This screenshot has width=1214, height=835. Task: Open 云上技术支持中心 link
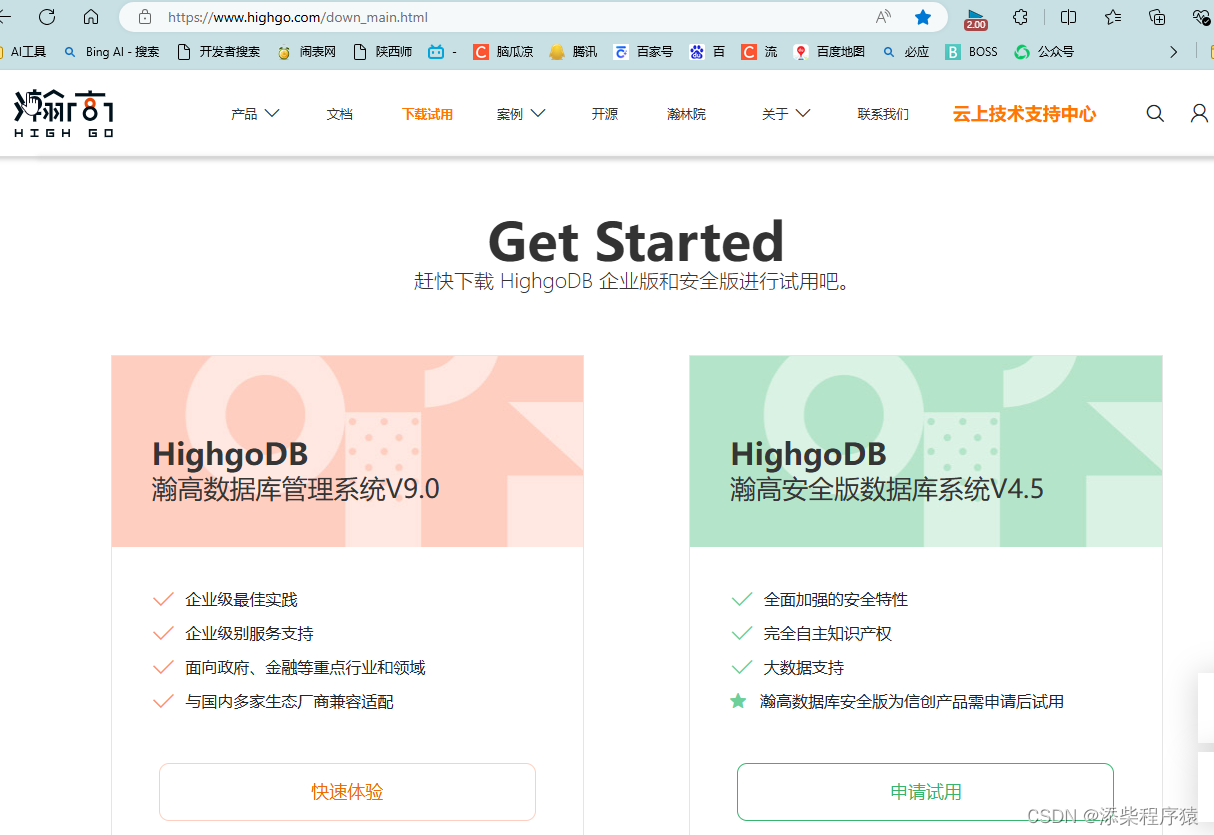pyautogui.click(x=1024, y=114)
